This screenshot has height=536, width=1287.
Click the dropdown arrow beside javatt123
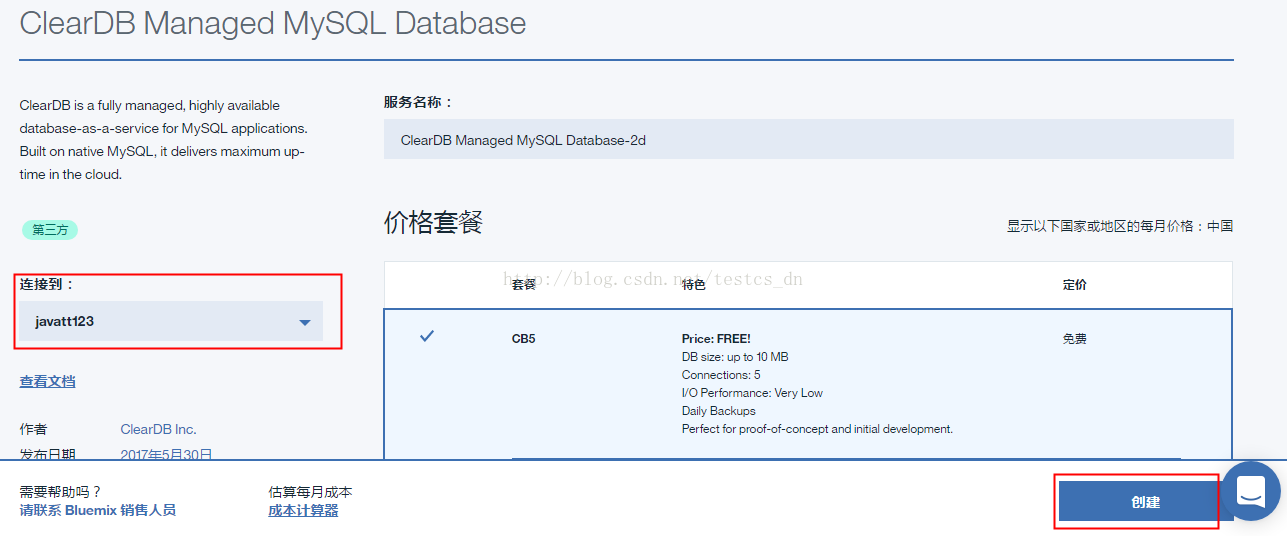pos(305,322)
